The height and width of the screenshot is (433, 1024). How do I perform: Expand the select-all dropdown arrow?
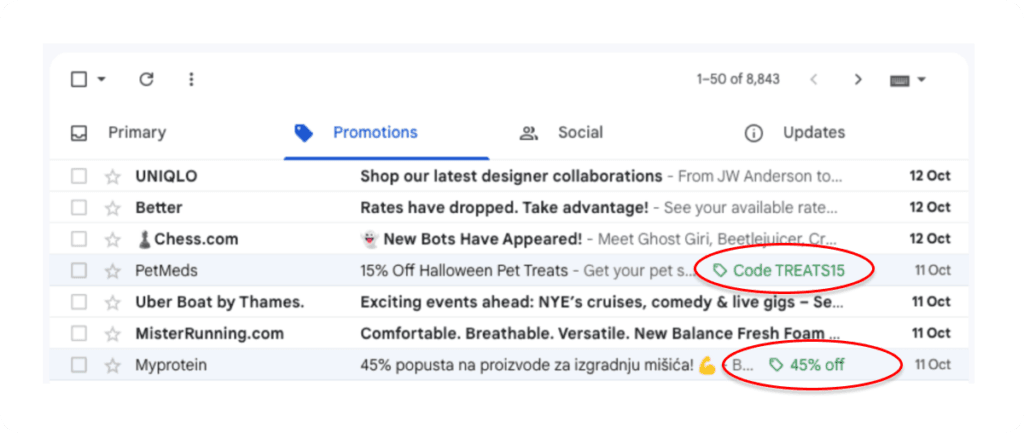(102, 80)
